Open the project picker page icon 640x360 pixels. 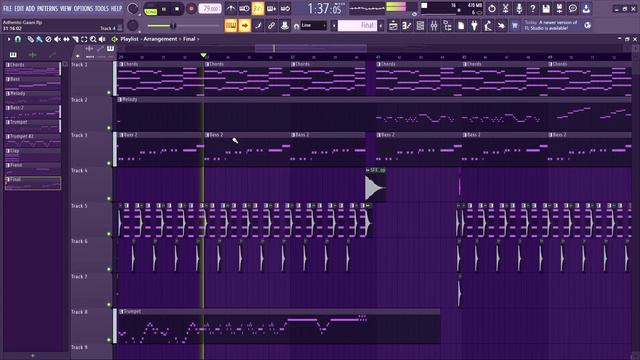pyautogui.click(x=461, y=26)
